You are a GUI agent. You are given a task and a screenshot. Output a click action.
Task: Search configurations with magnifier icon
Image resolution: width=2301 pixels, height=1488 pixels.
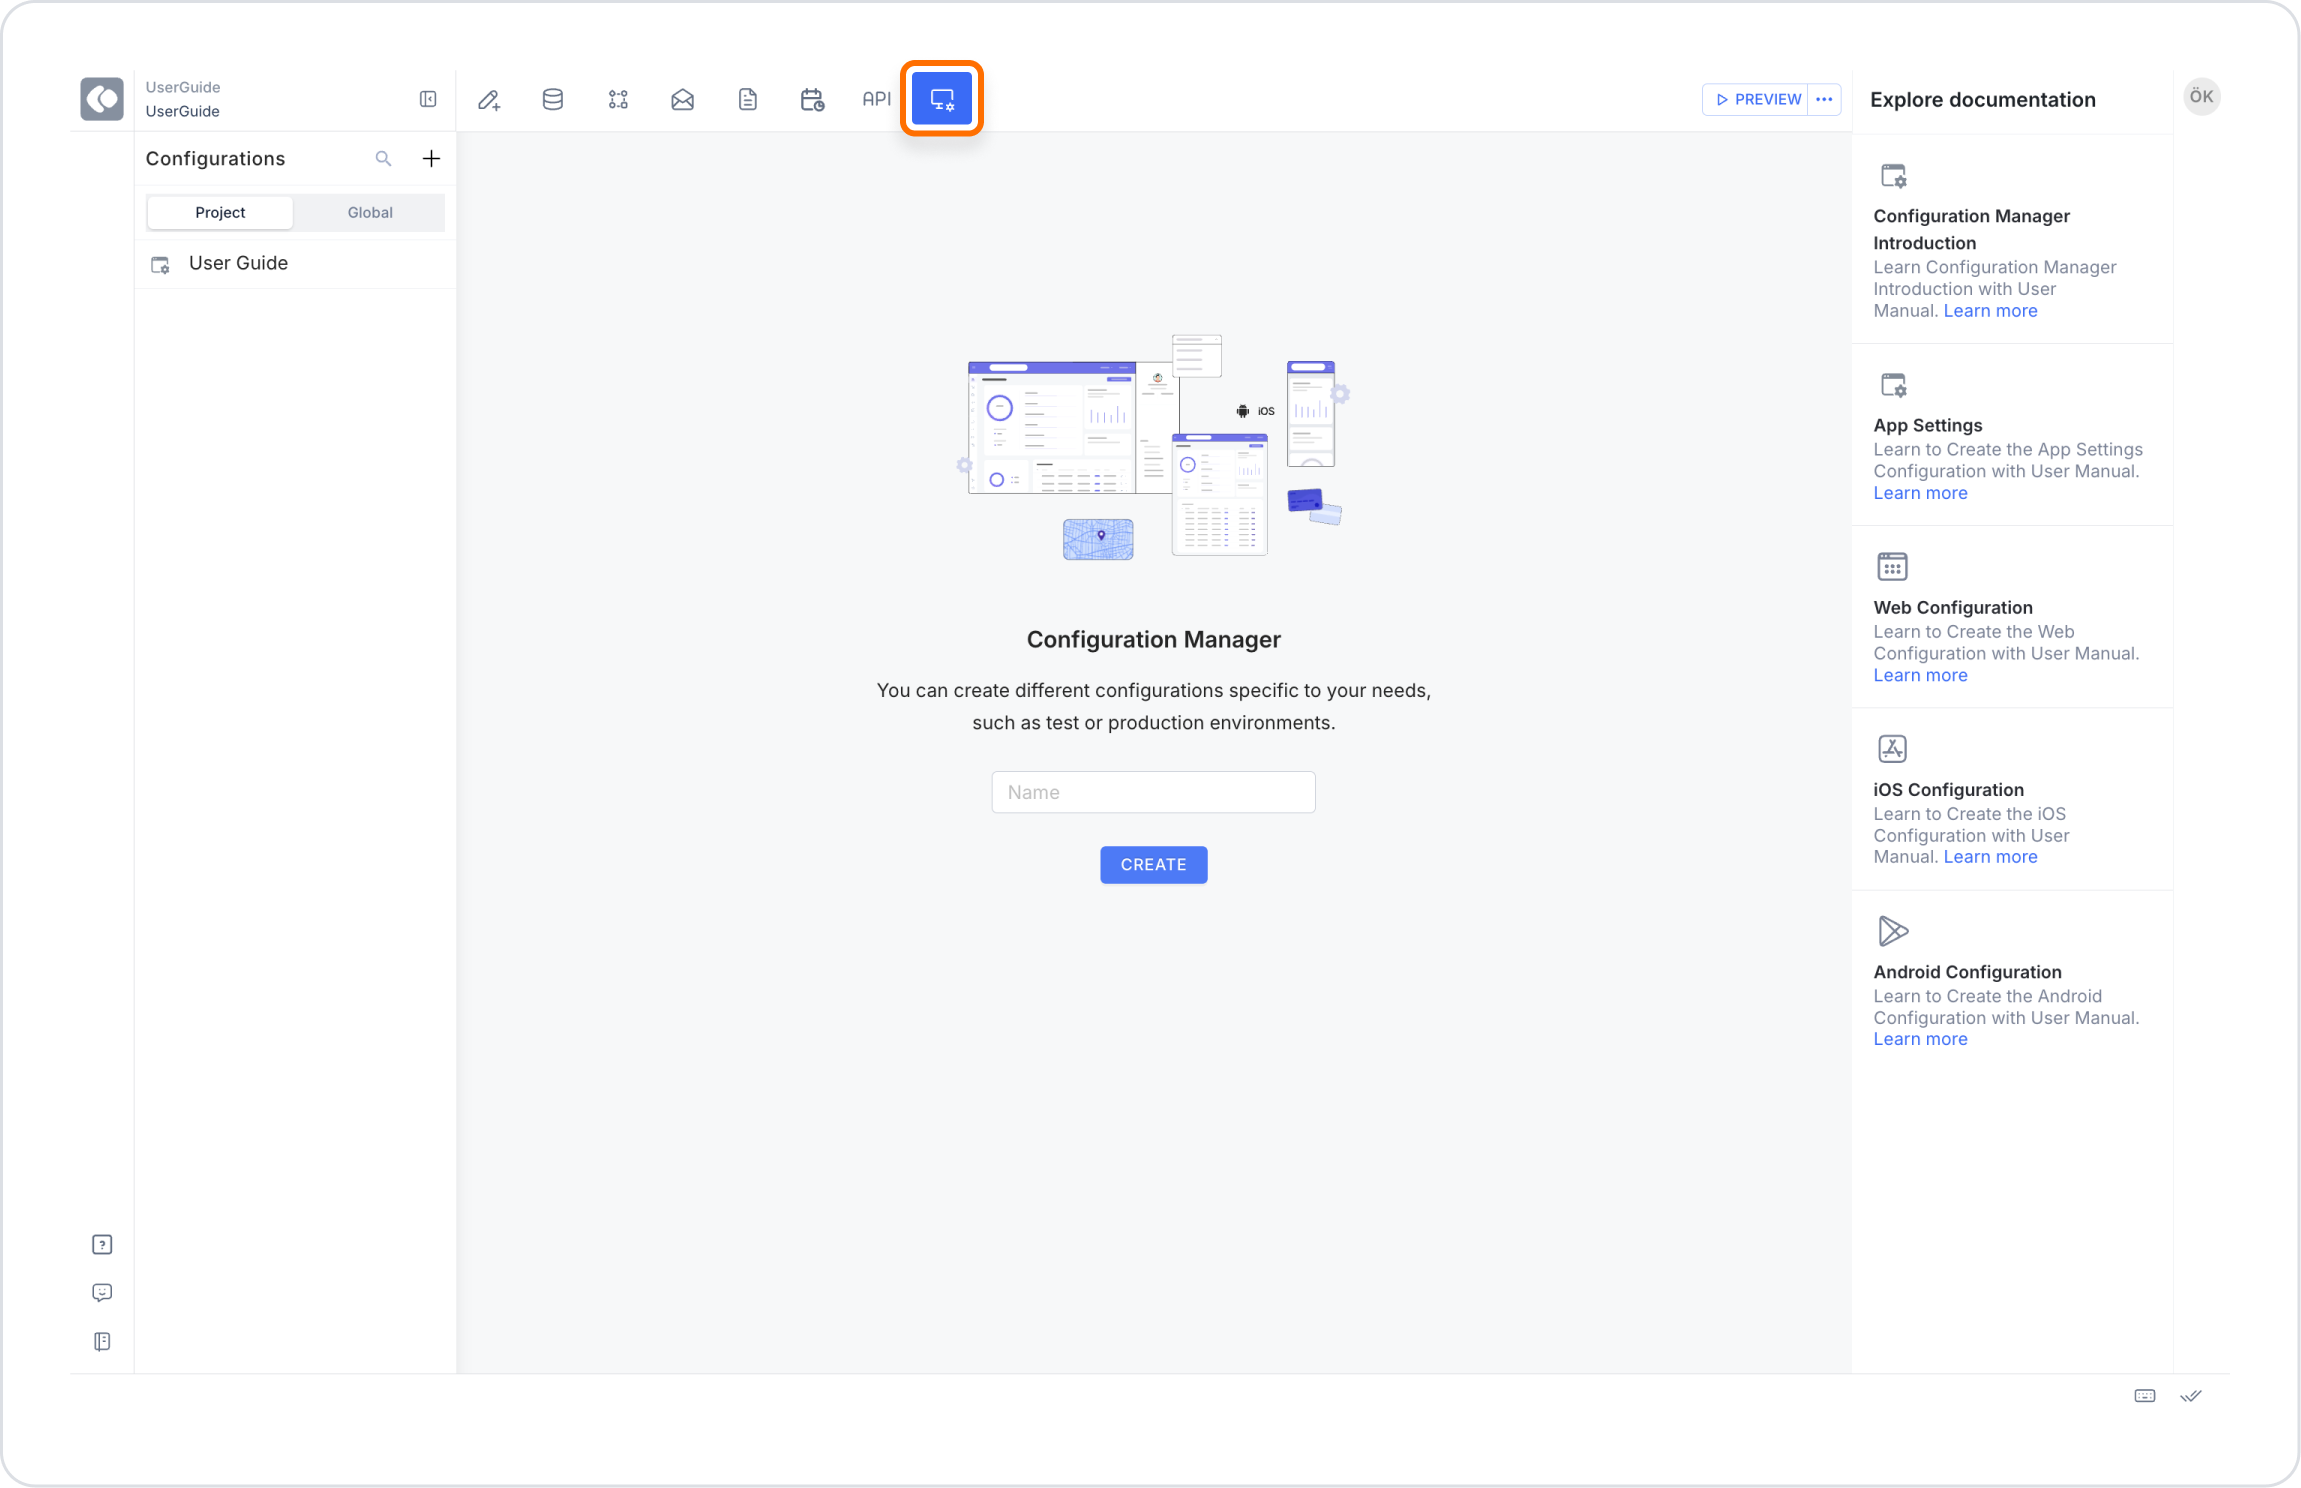pos(383,158)
